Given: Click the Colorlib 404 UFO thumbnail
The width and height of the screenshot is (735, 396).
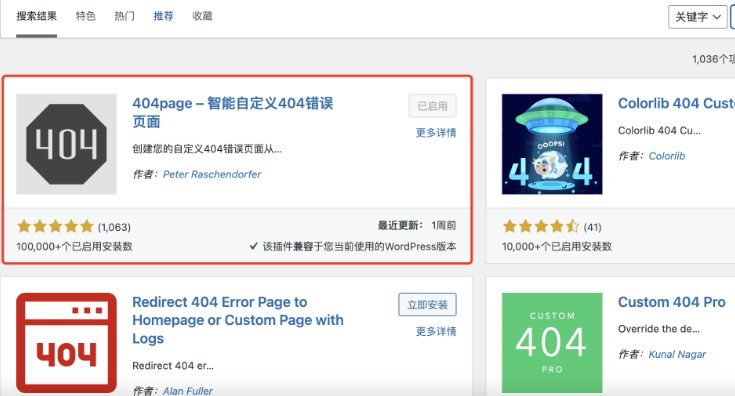Looking at the screenshot, I should [x=552, y=144].
